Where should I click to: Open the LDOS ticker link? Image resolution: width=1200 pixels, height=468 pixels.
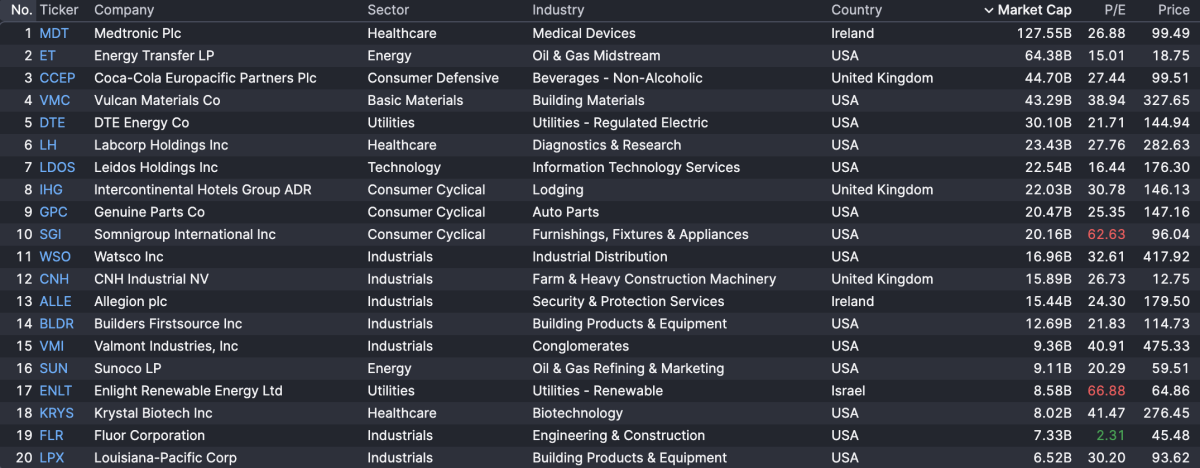click(57, 167)
